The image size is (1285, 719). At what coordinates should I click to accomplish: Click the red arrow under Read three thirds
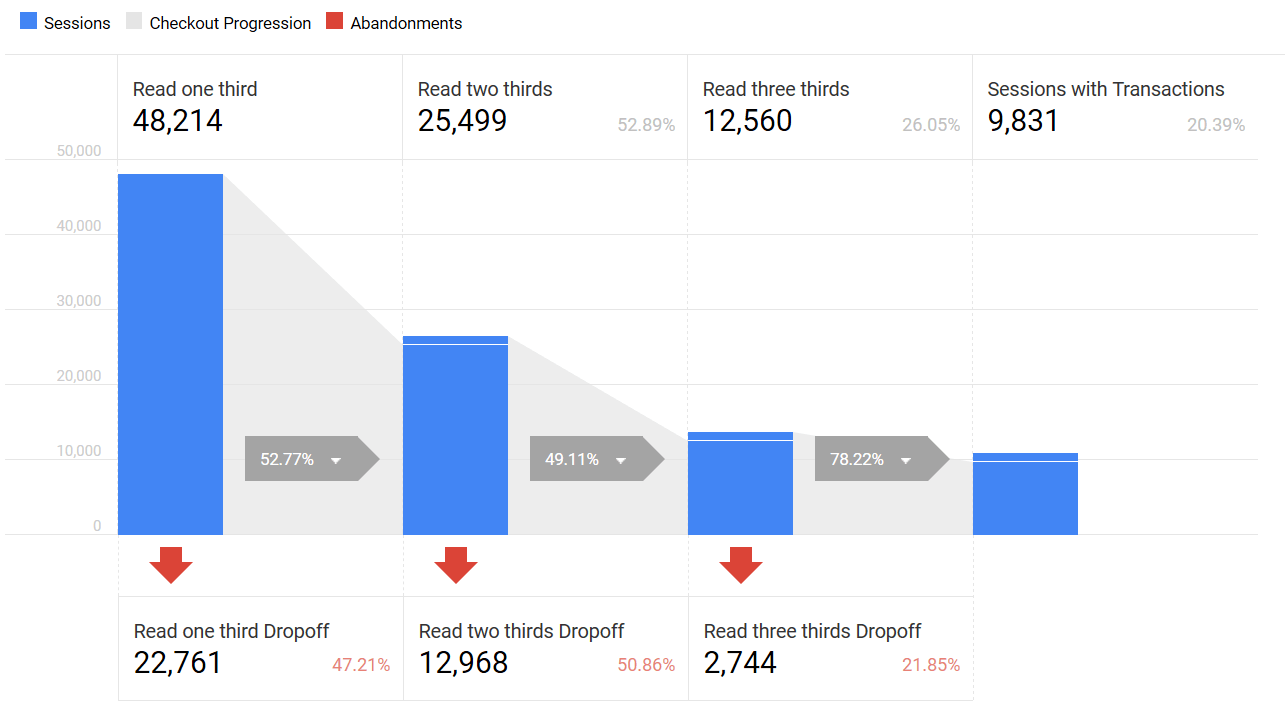pos(741,565)
